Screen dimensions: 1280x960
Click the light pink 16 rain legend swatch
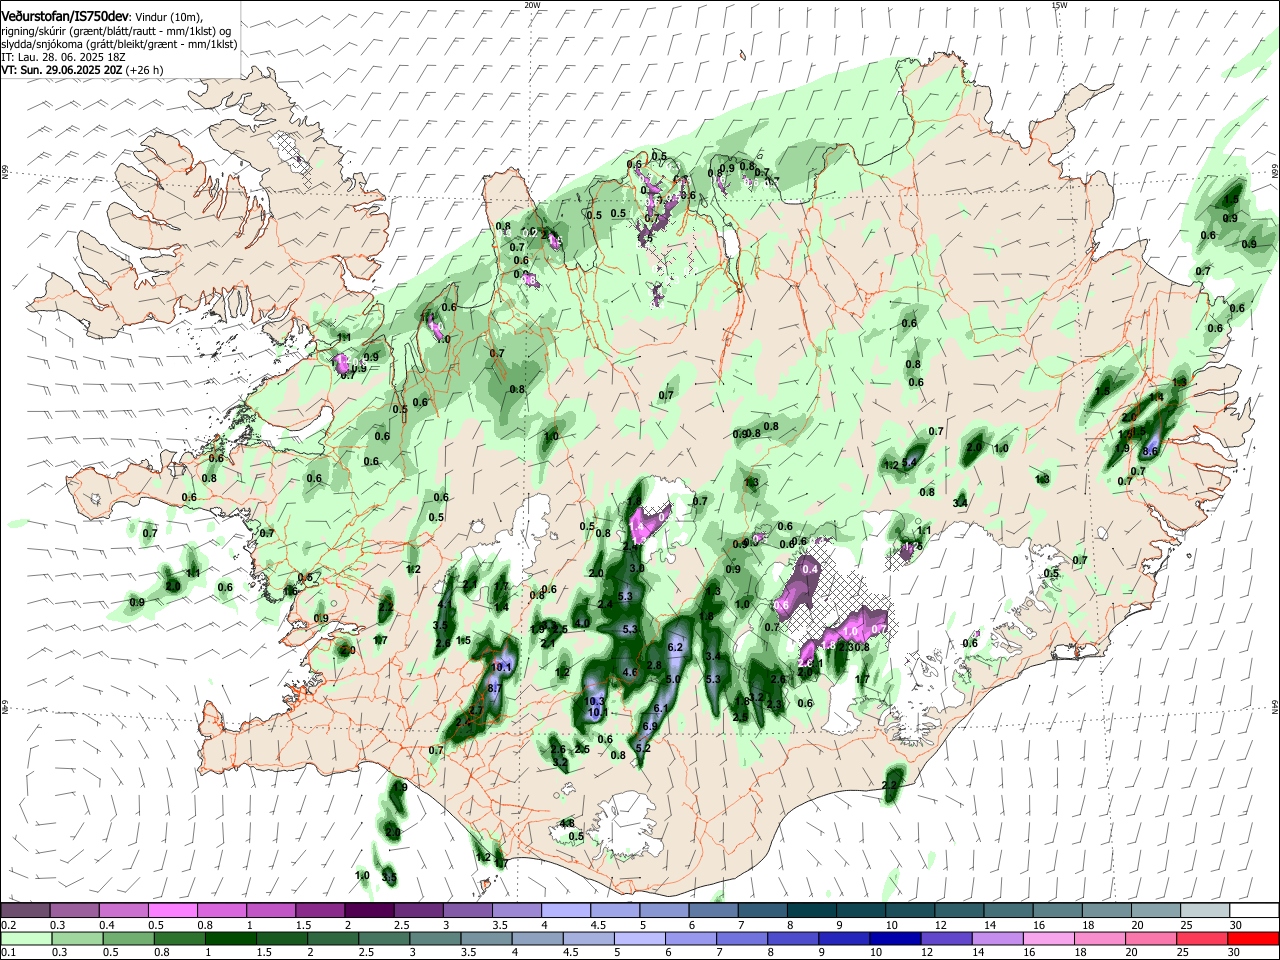1050,938
